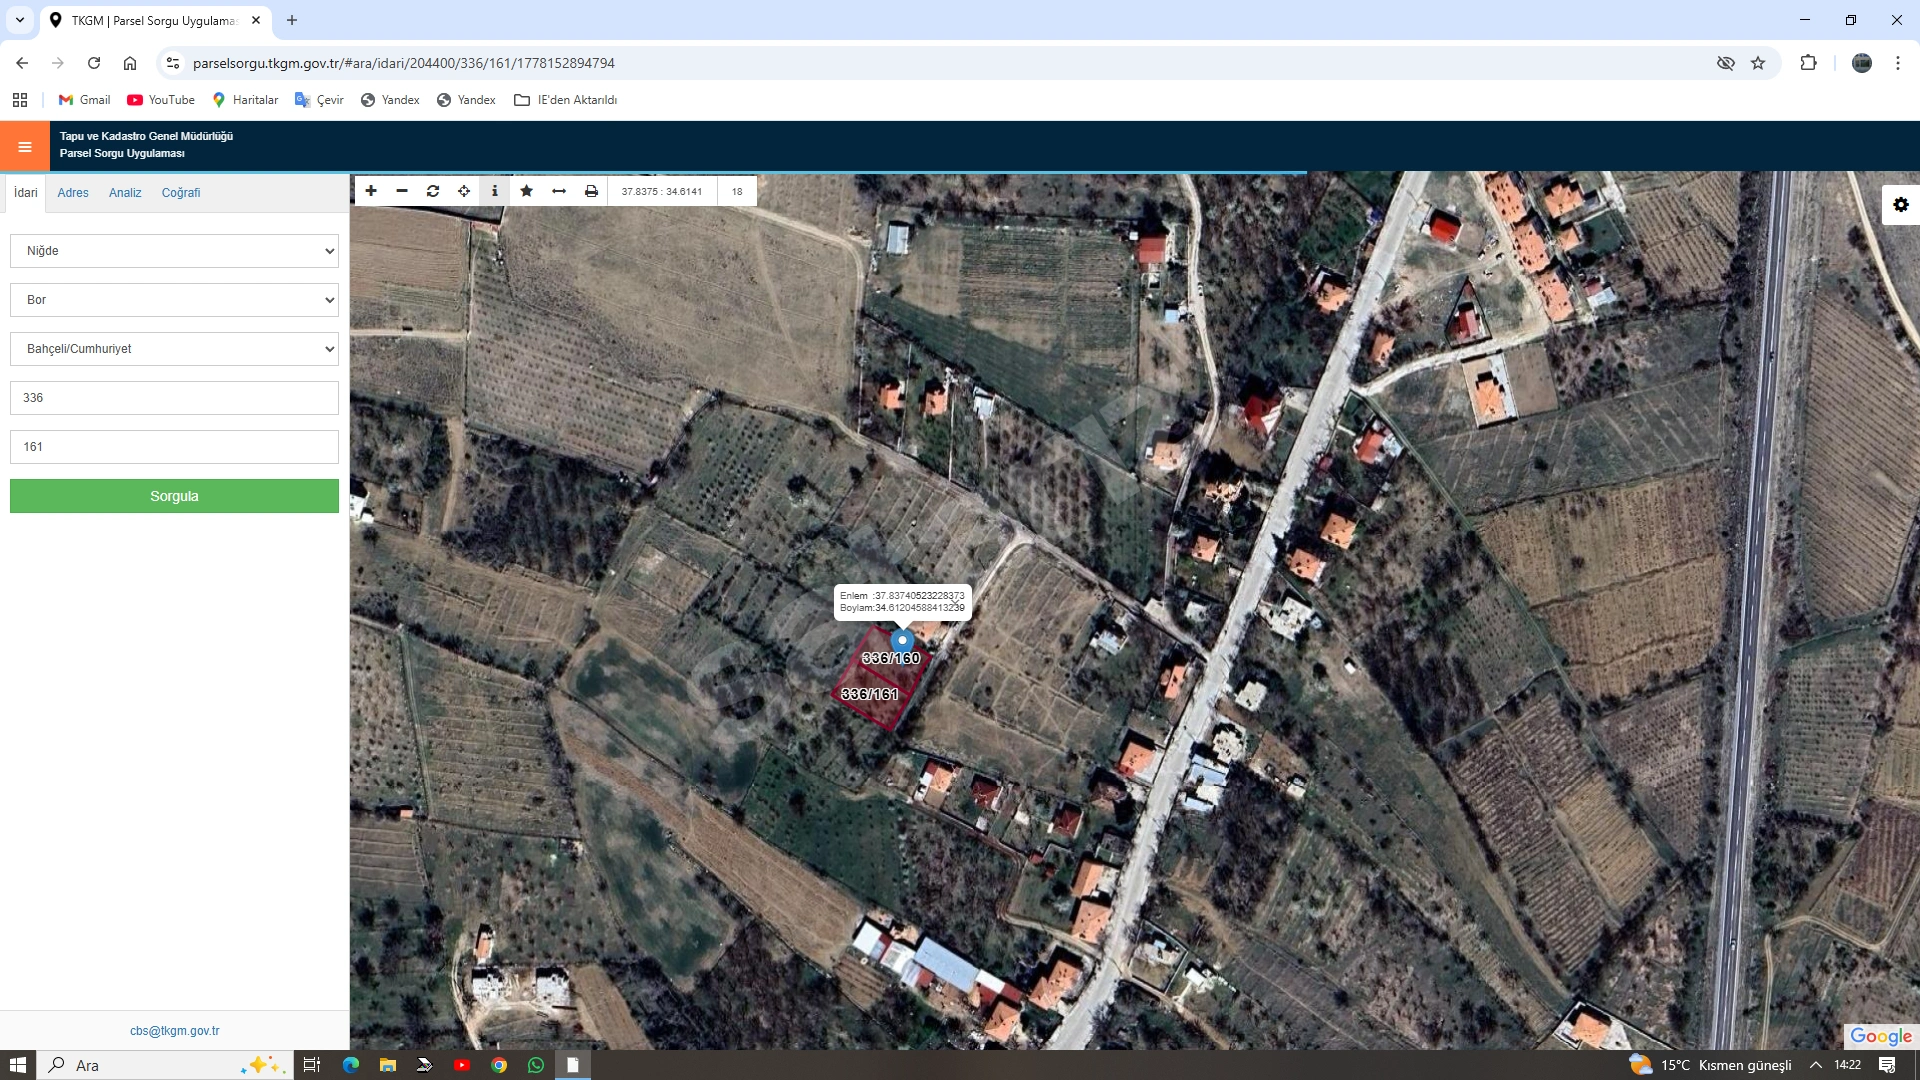The height and width of the screenshot is (1080, 1920).
Task: Switch to the Analiz tab
Action: pyautogui.click(x=125, y=193)
